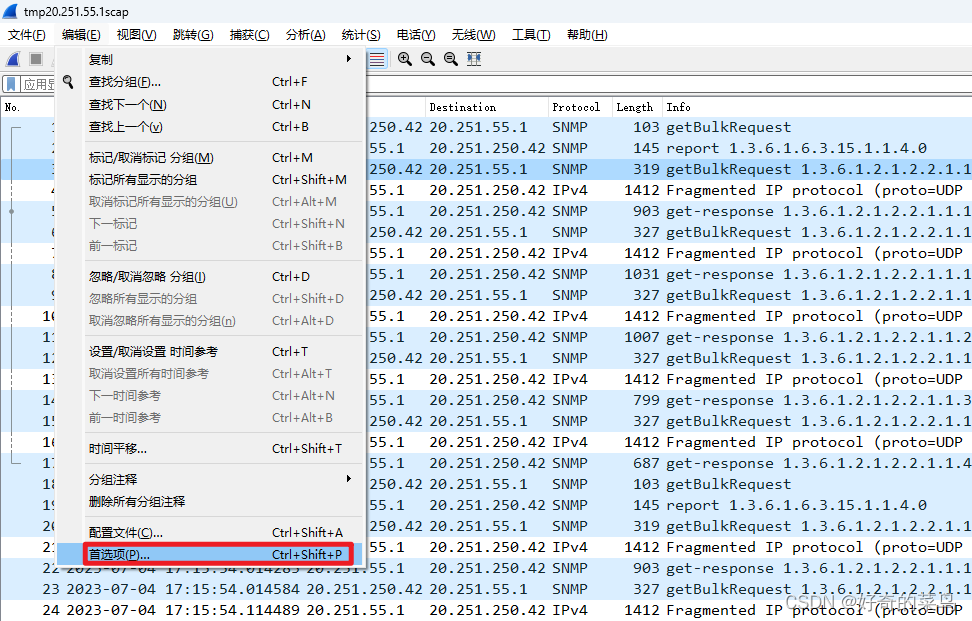The height and width of the screenshot is (621, 972).
Task: Select 标记/取消标记 分组(M)
Action: point(211,158)
